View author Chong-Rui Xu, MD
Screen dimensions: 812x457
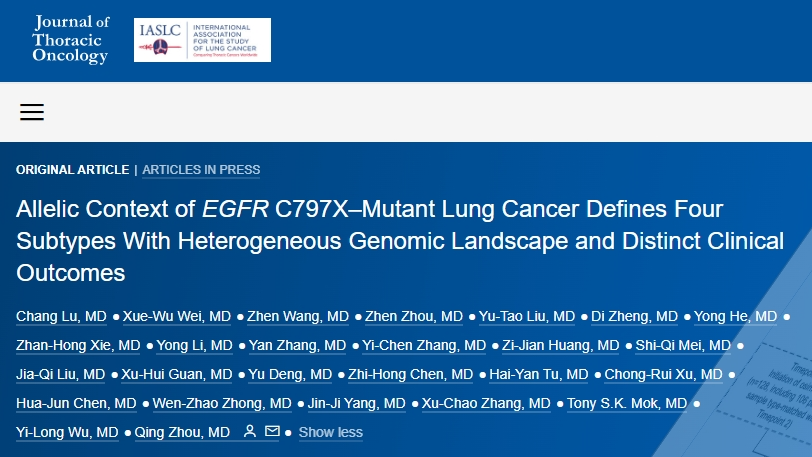(663, 374)
